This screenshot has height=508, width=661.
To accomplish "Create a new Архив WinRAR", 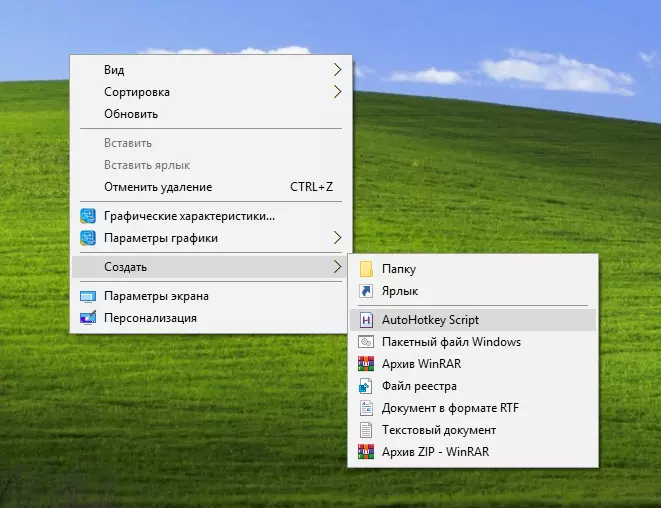I will tap(473, 364).
